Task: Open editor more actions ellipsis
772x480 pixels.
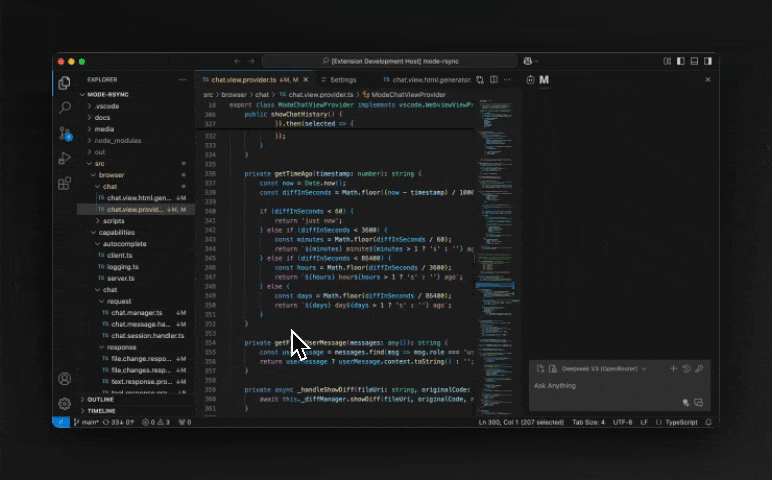Action: pos(507,80)
